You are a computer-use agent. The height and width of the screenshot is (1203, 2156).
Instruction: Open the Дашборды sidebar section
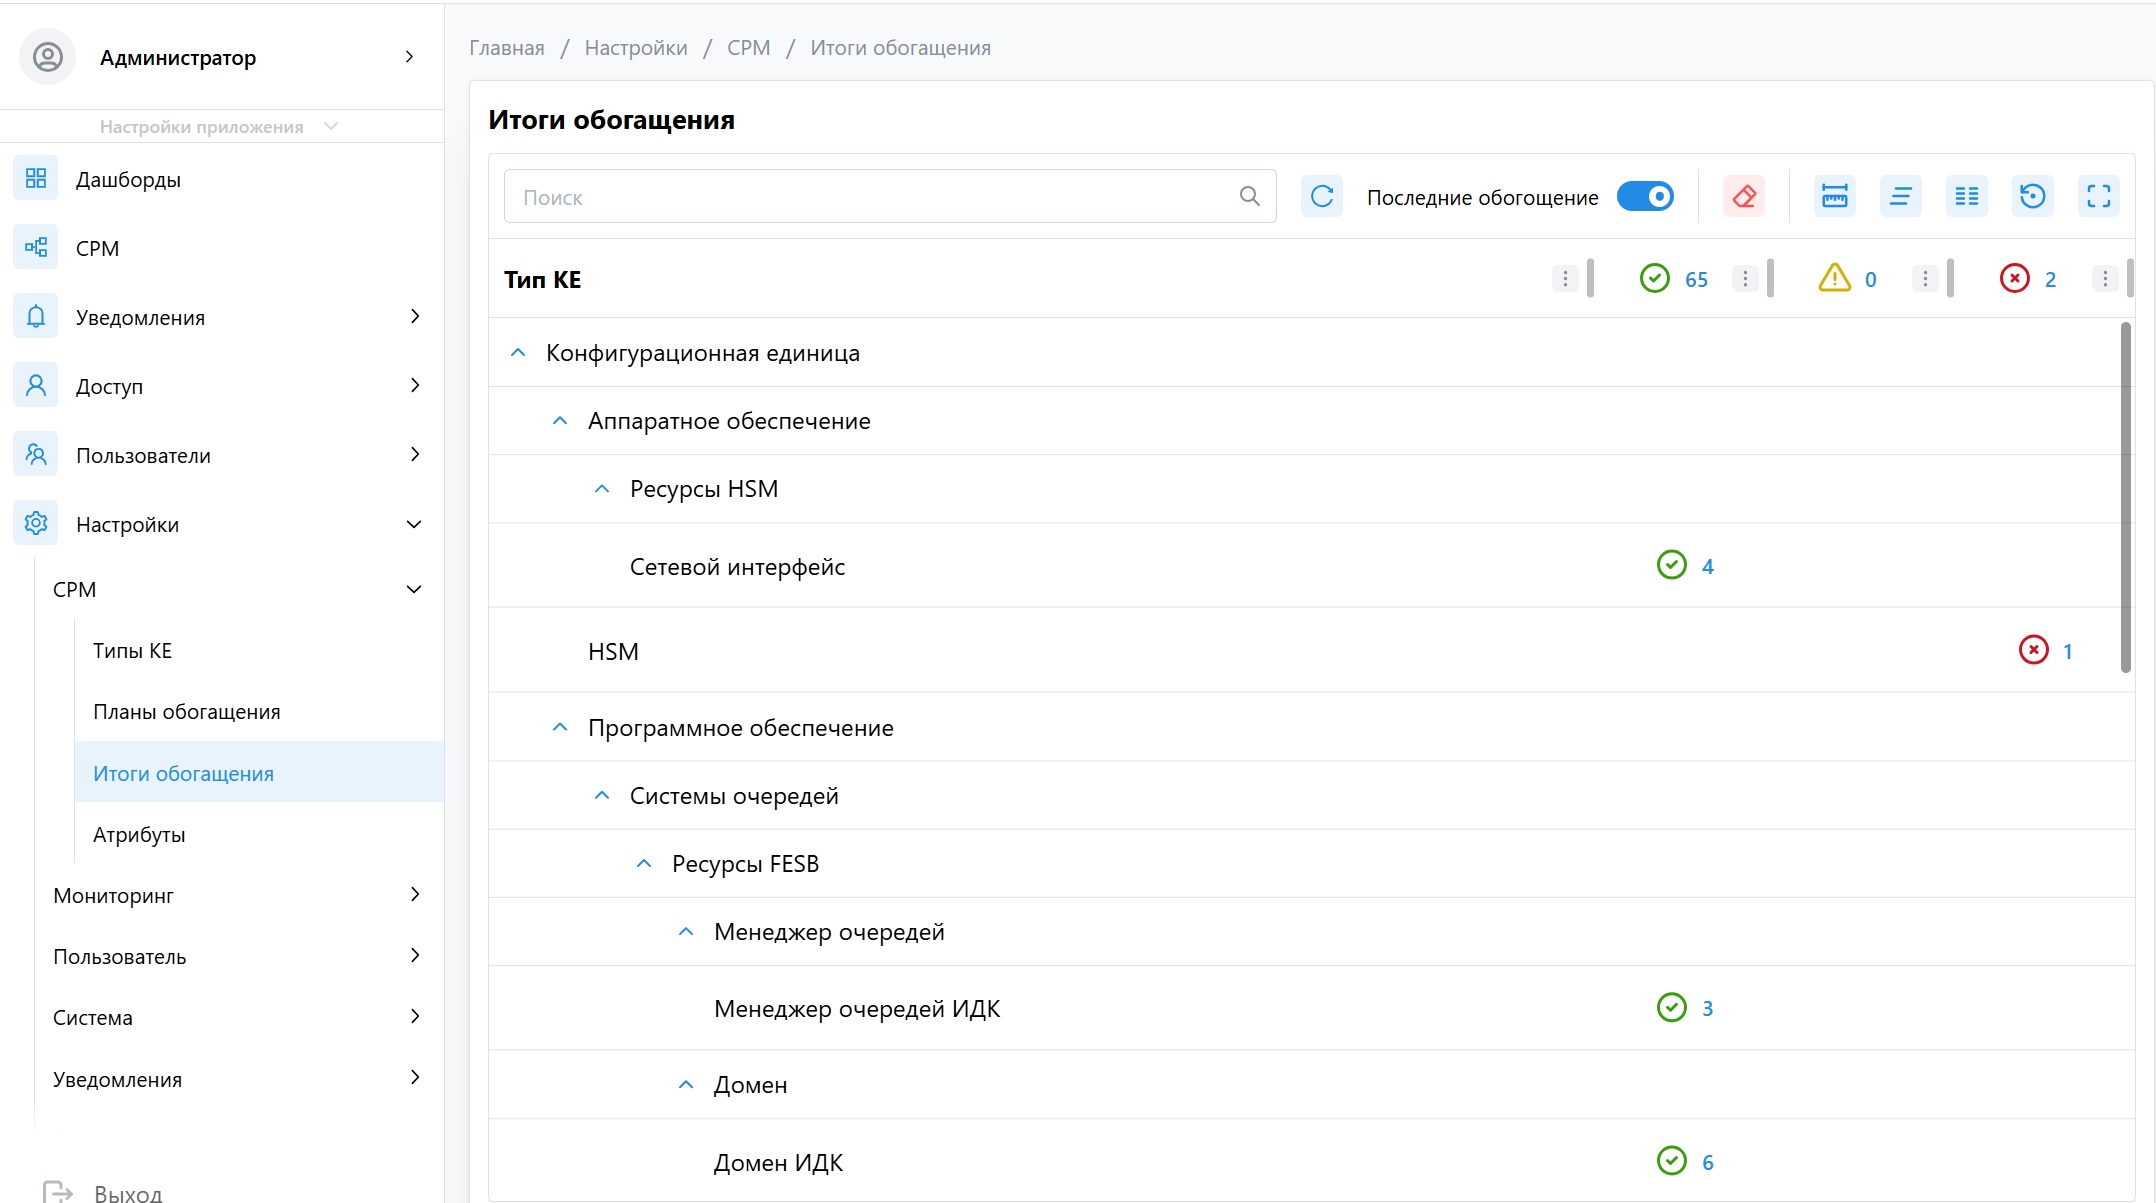pos(128,179)
